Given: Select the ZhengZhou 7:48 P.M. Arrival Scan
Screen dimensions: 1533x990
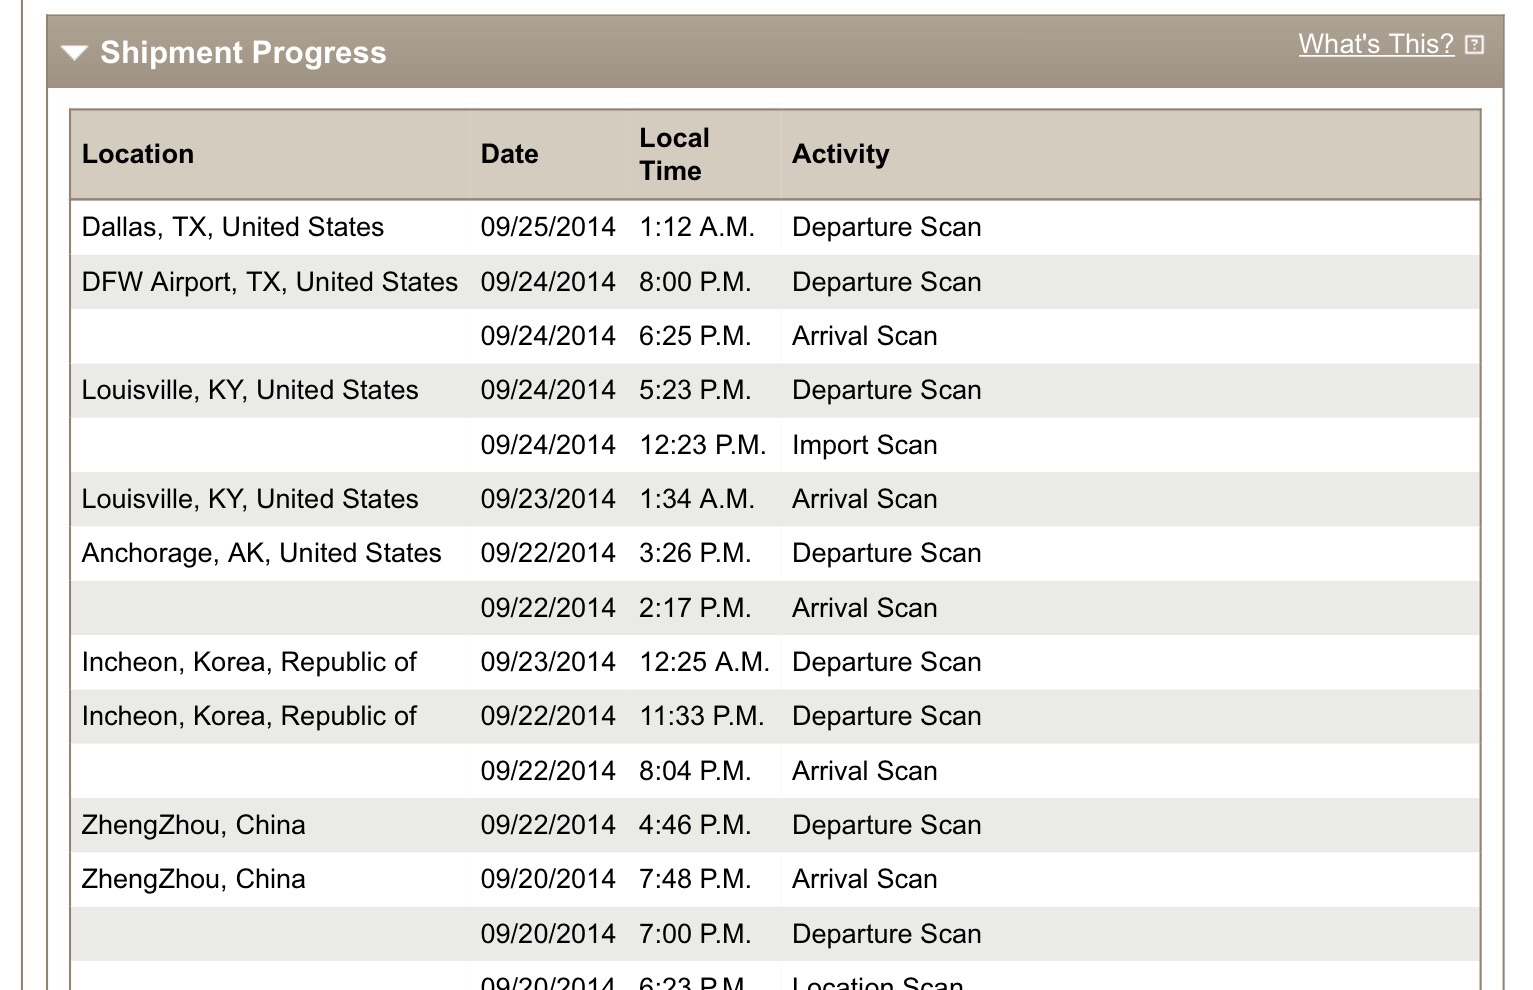Looking at the screenshot, I should pyautogui.click(x=775, y=879).
